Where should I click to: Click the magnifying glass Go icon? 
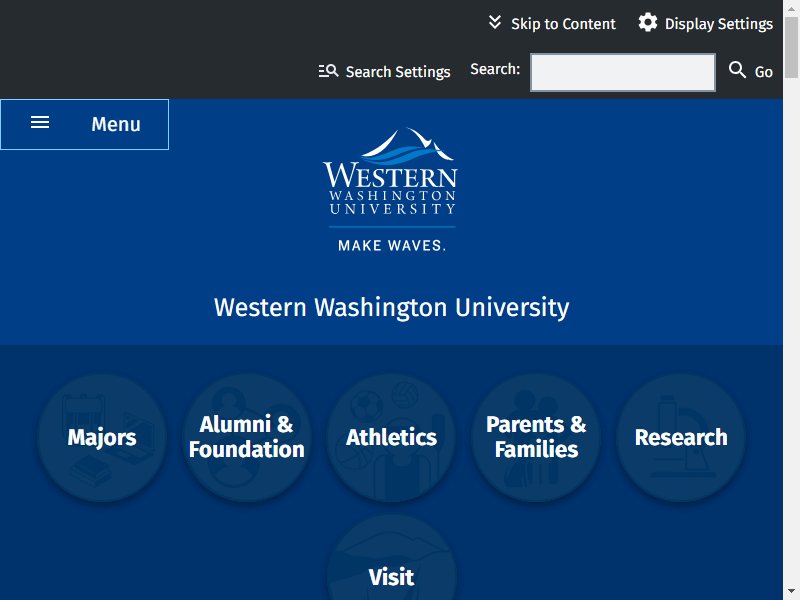(x=737, y=69)
